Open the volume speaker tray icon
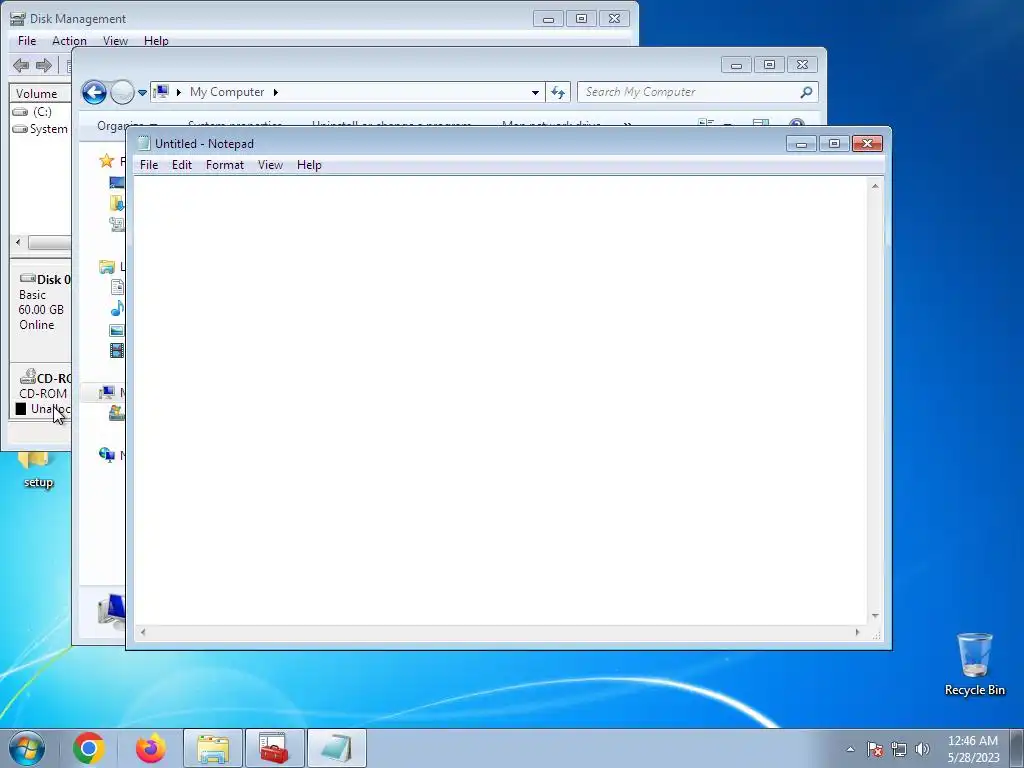1024x768 pixels. 922,749
